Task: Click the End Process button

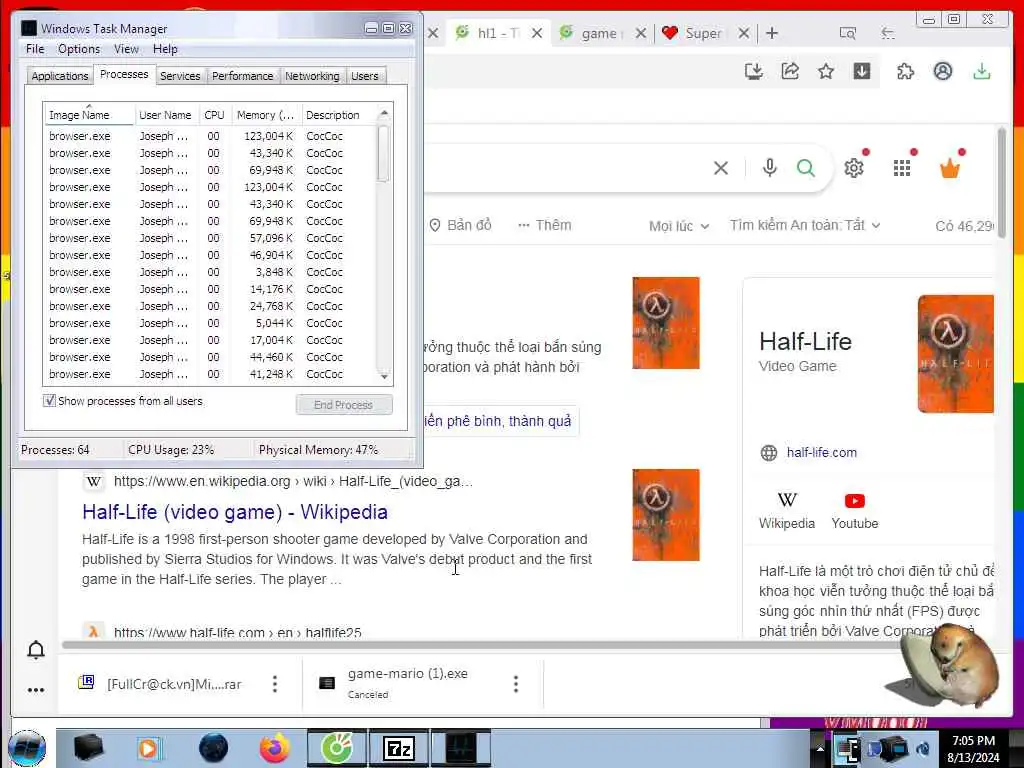Action: pyautogui.click(x=344, y=405)
